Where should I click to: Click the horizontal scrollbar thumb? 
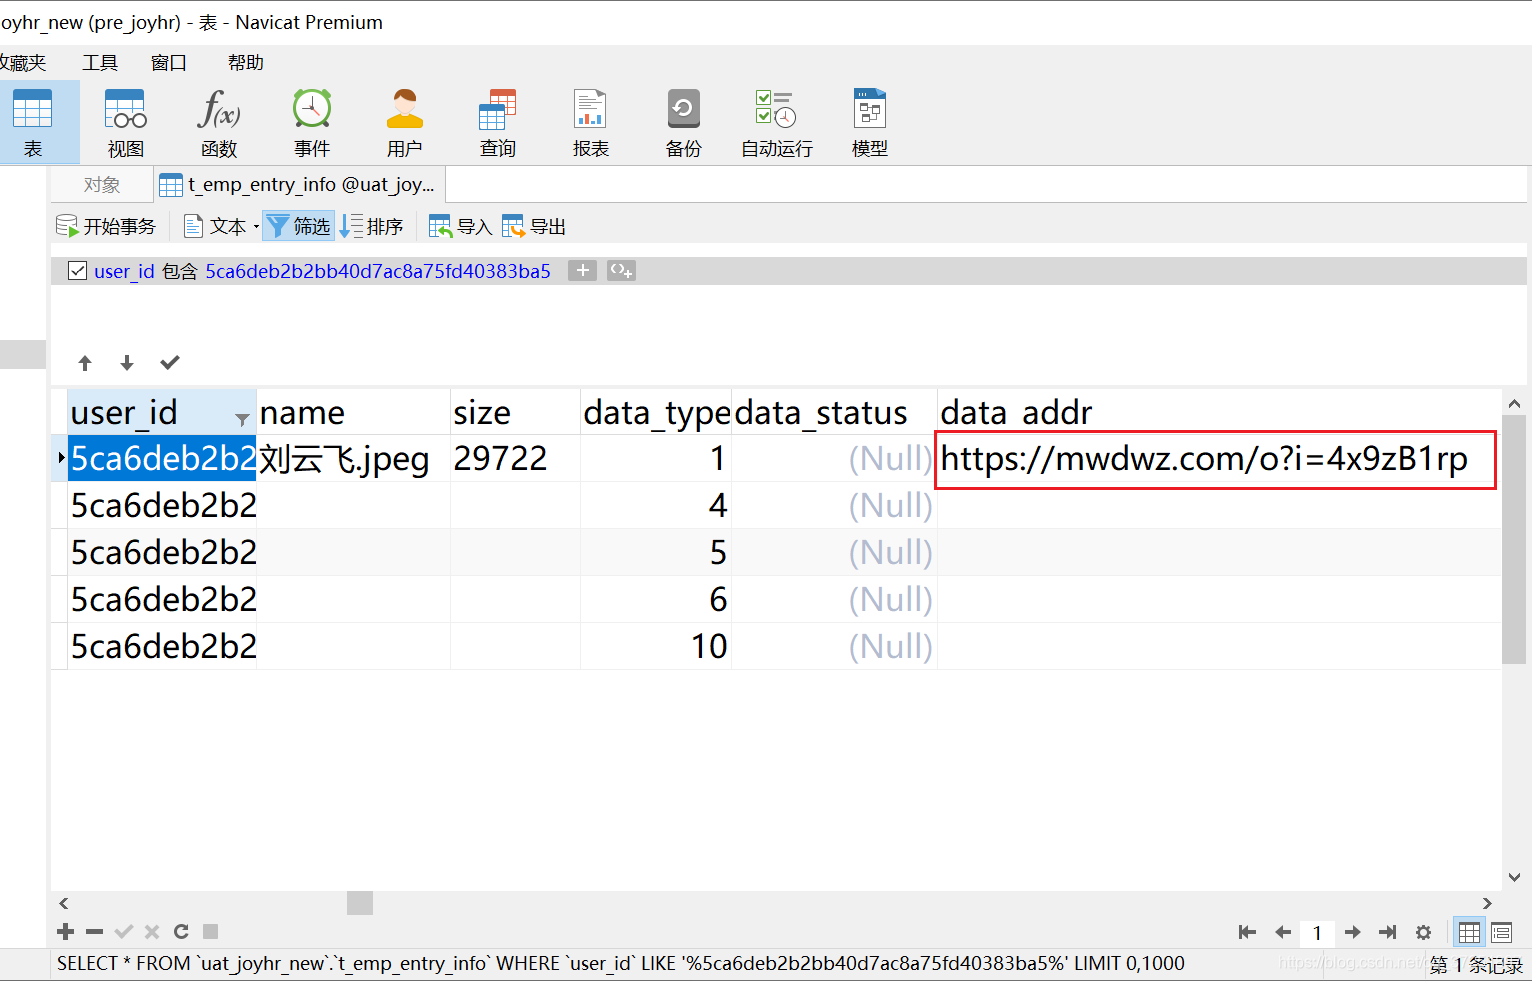[x=360, y=903]
